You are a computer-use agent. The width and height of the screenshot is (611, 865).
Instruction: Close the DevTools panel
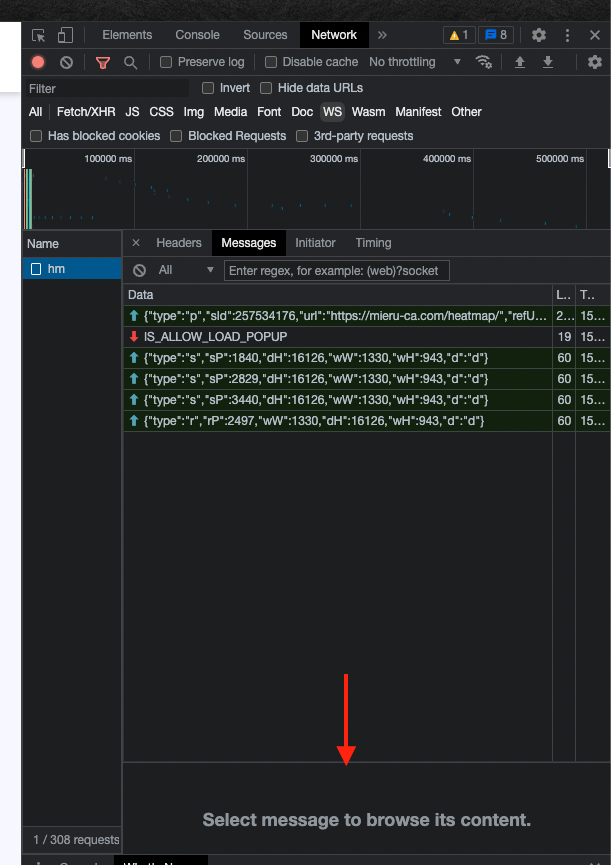[594, 35]
